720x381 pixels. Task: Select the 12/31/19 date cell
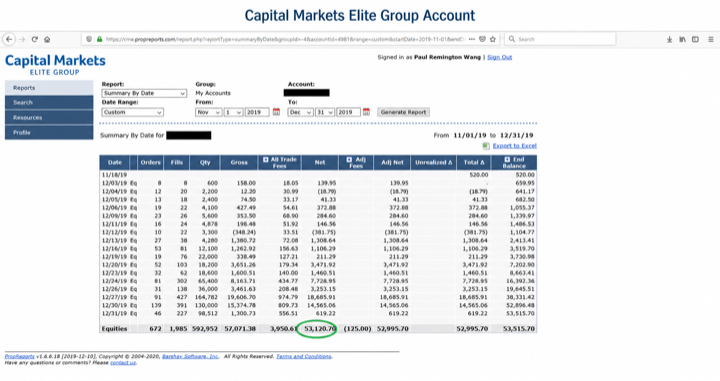click(x=114, y=314)
